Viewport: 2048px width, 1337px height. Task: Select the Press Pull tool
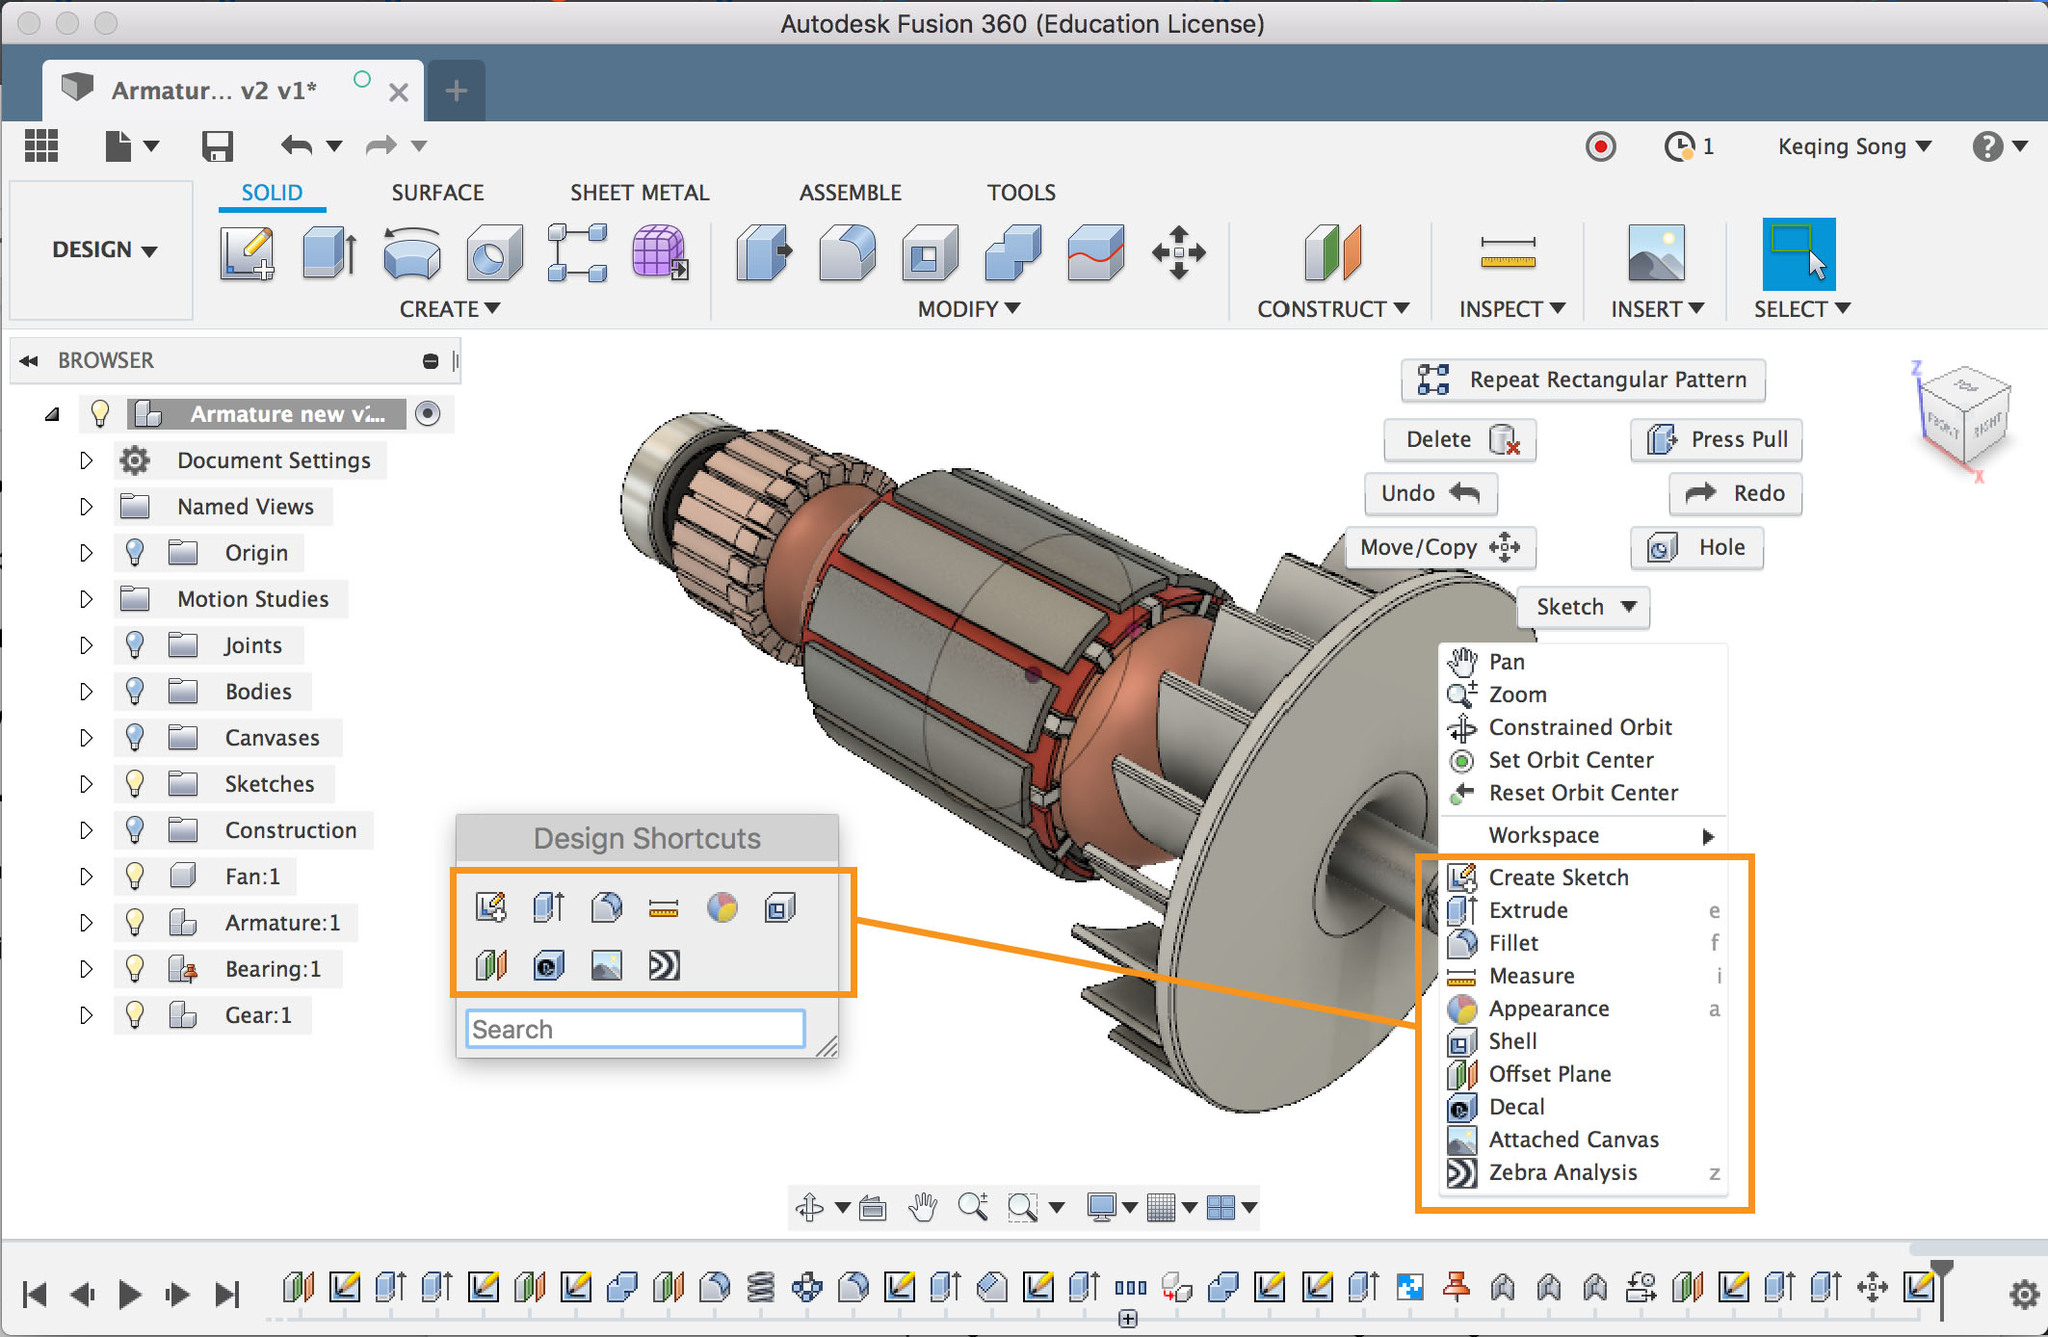1721,439
